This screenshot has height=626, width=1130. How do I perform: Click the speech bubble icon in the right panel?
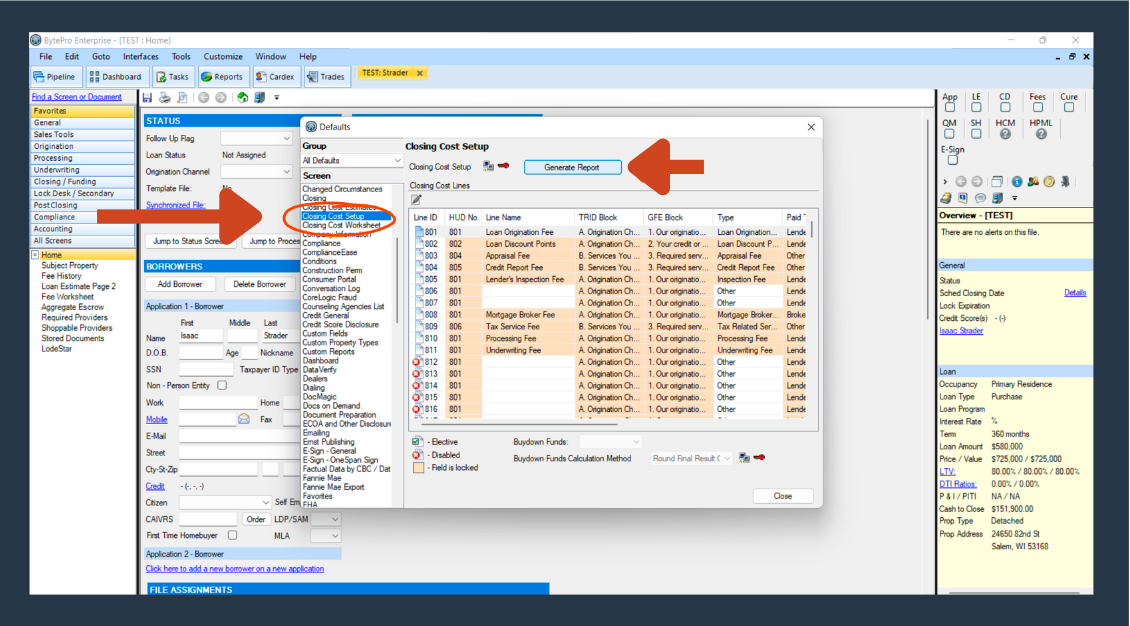point(980,197)
